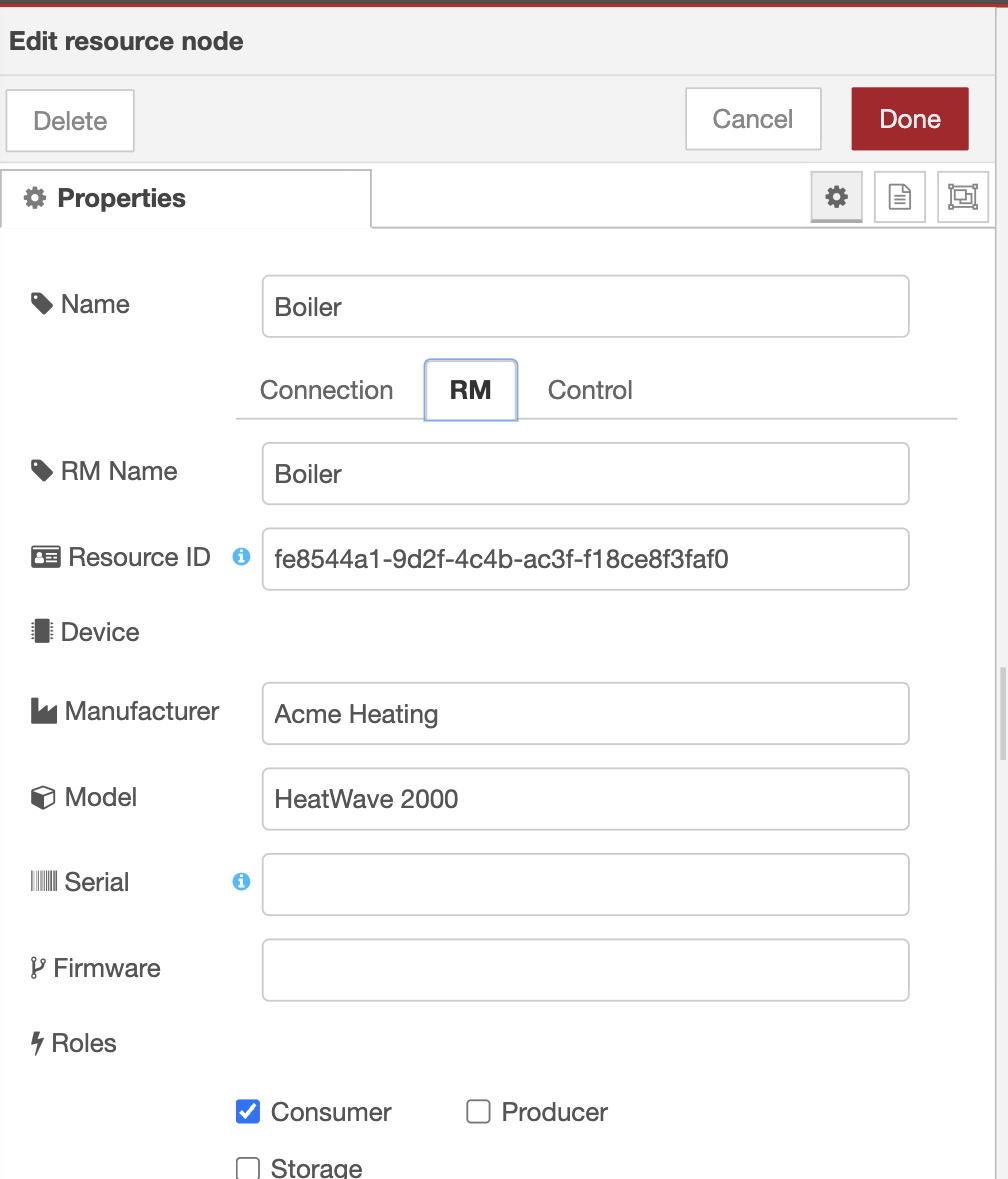
Task: Click the Resource ID field
Action: pos(586,559)
